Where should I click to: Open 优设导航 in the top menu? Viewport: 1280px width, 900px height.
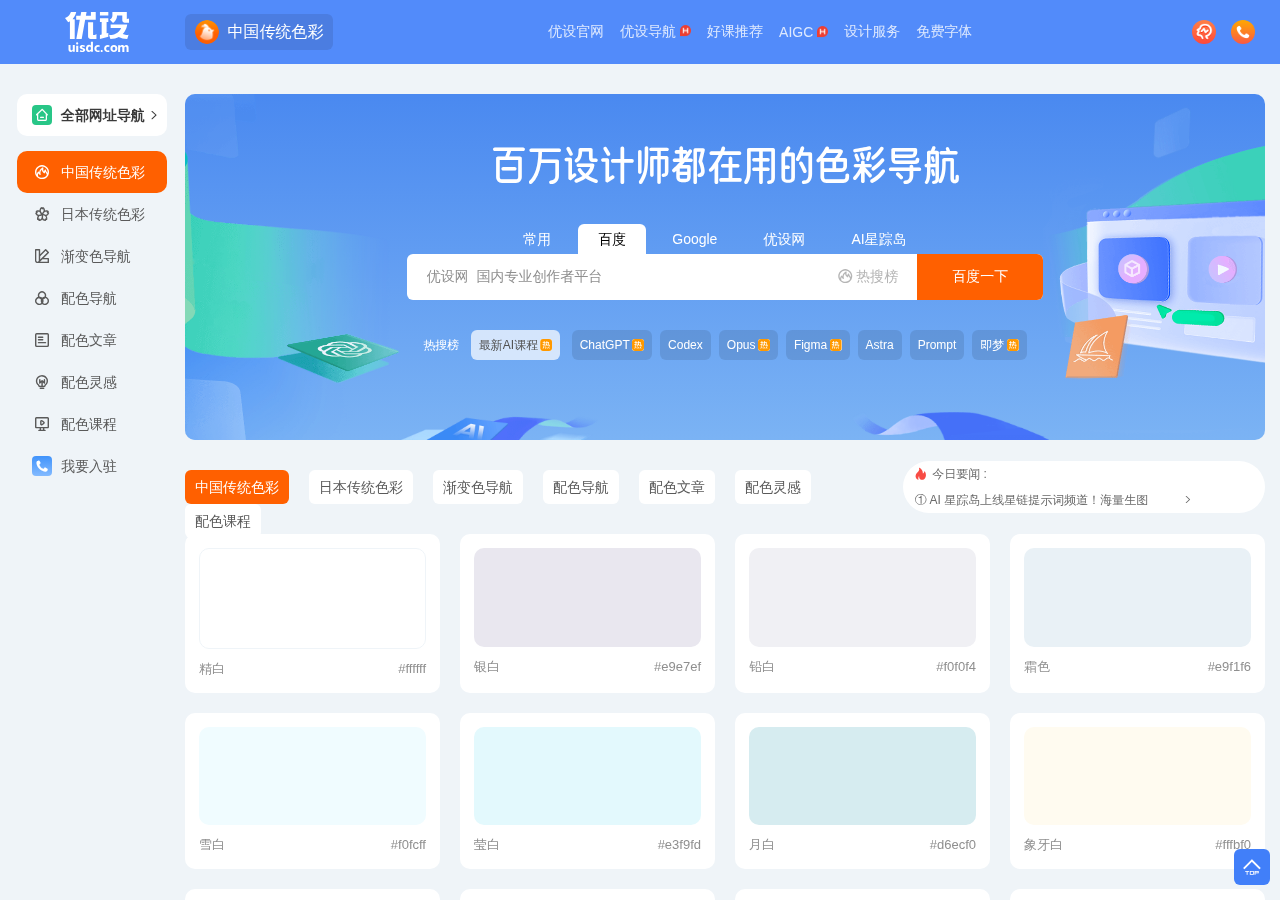tap(648, 32)
